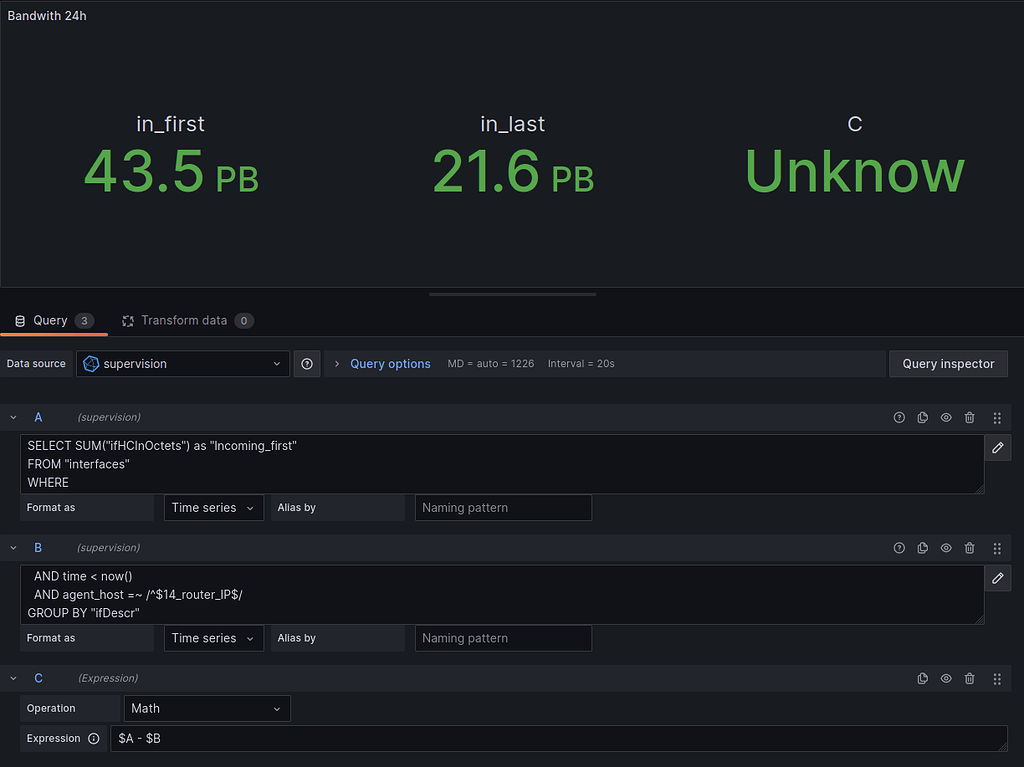Delete query A with the trash icon
This screenshot has height=767, width=1024.
(969, 417)
